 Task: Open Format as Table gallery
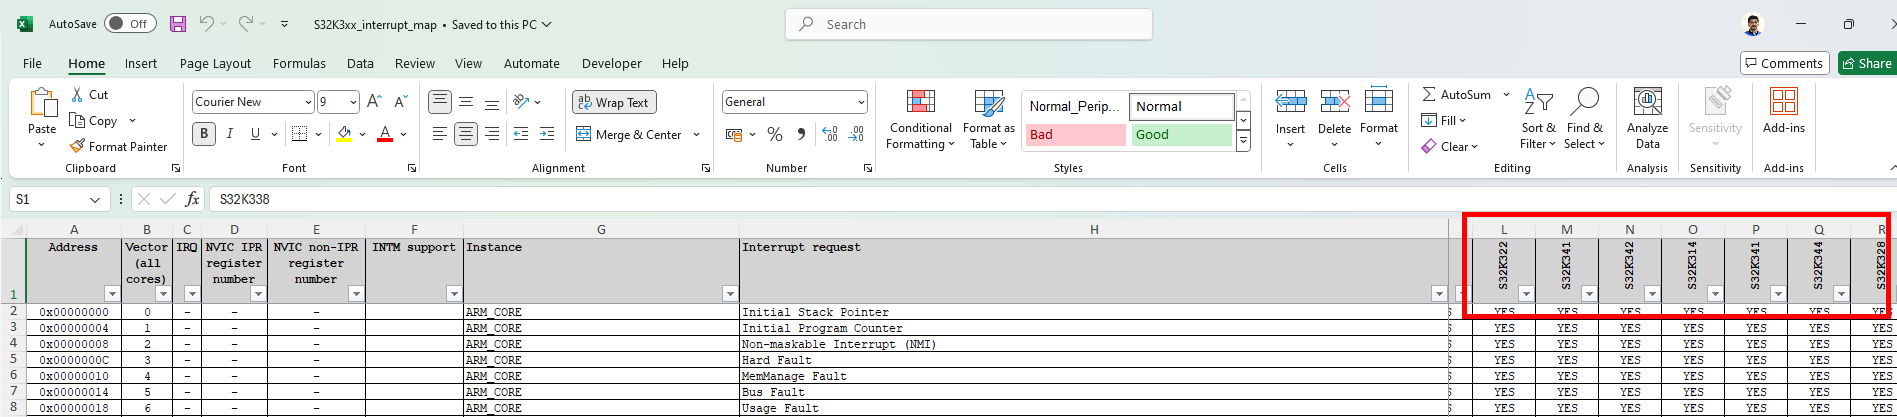[x=988, y=120]
